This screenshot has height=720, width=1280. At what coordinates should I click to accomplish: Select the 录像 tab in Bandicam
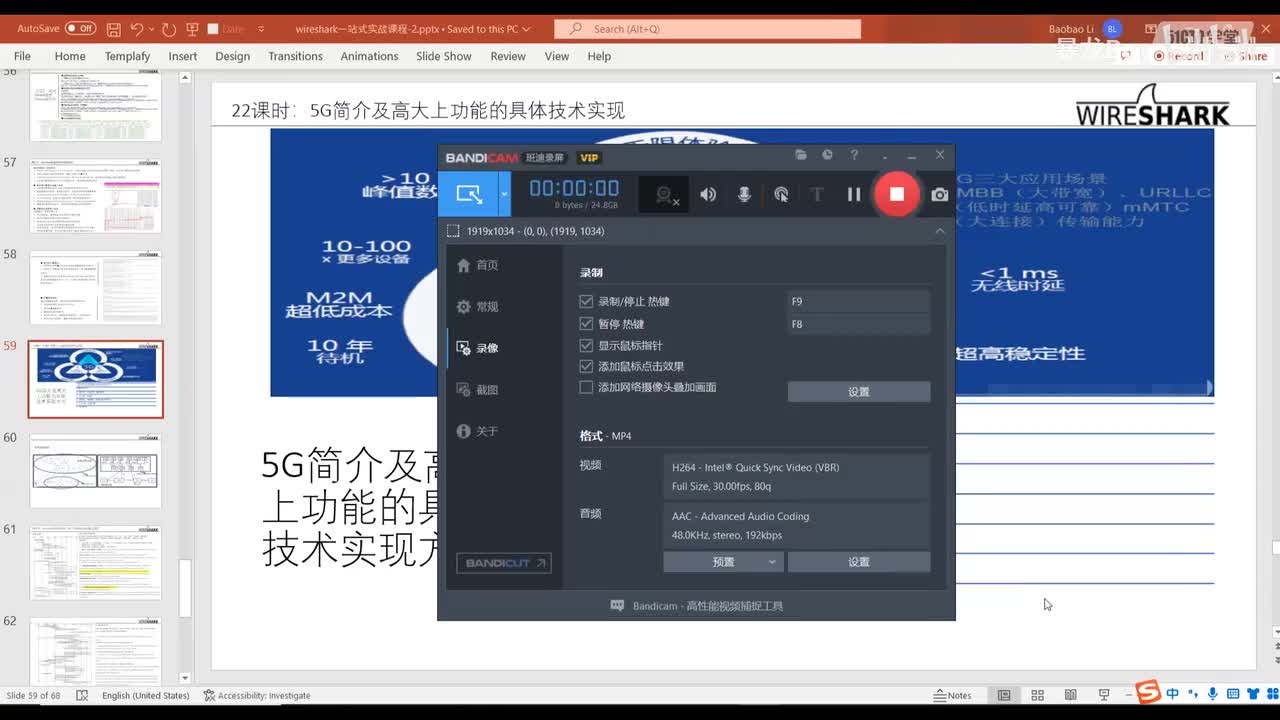pos(478,348)
